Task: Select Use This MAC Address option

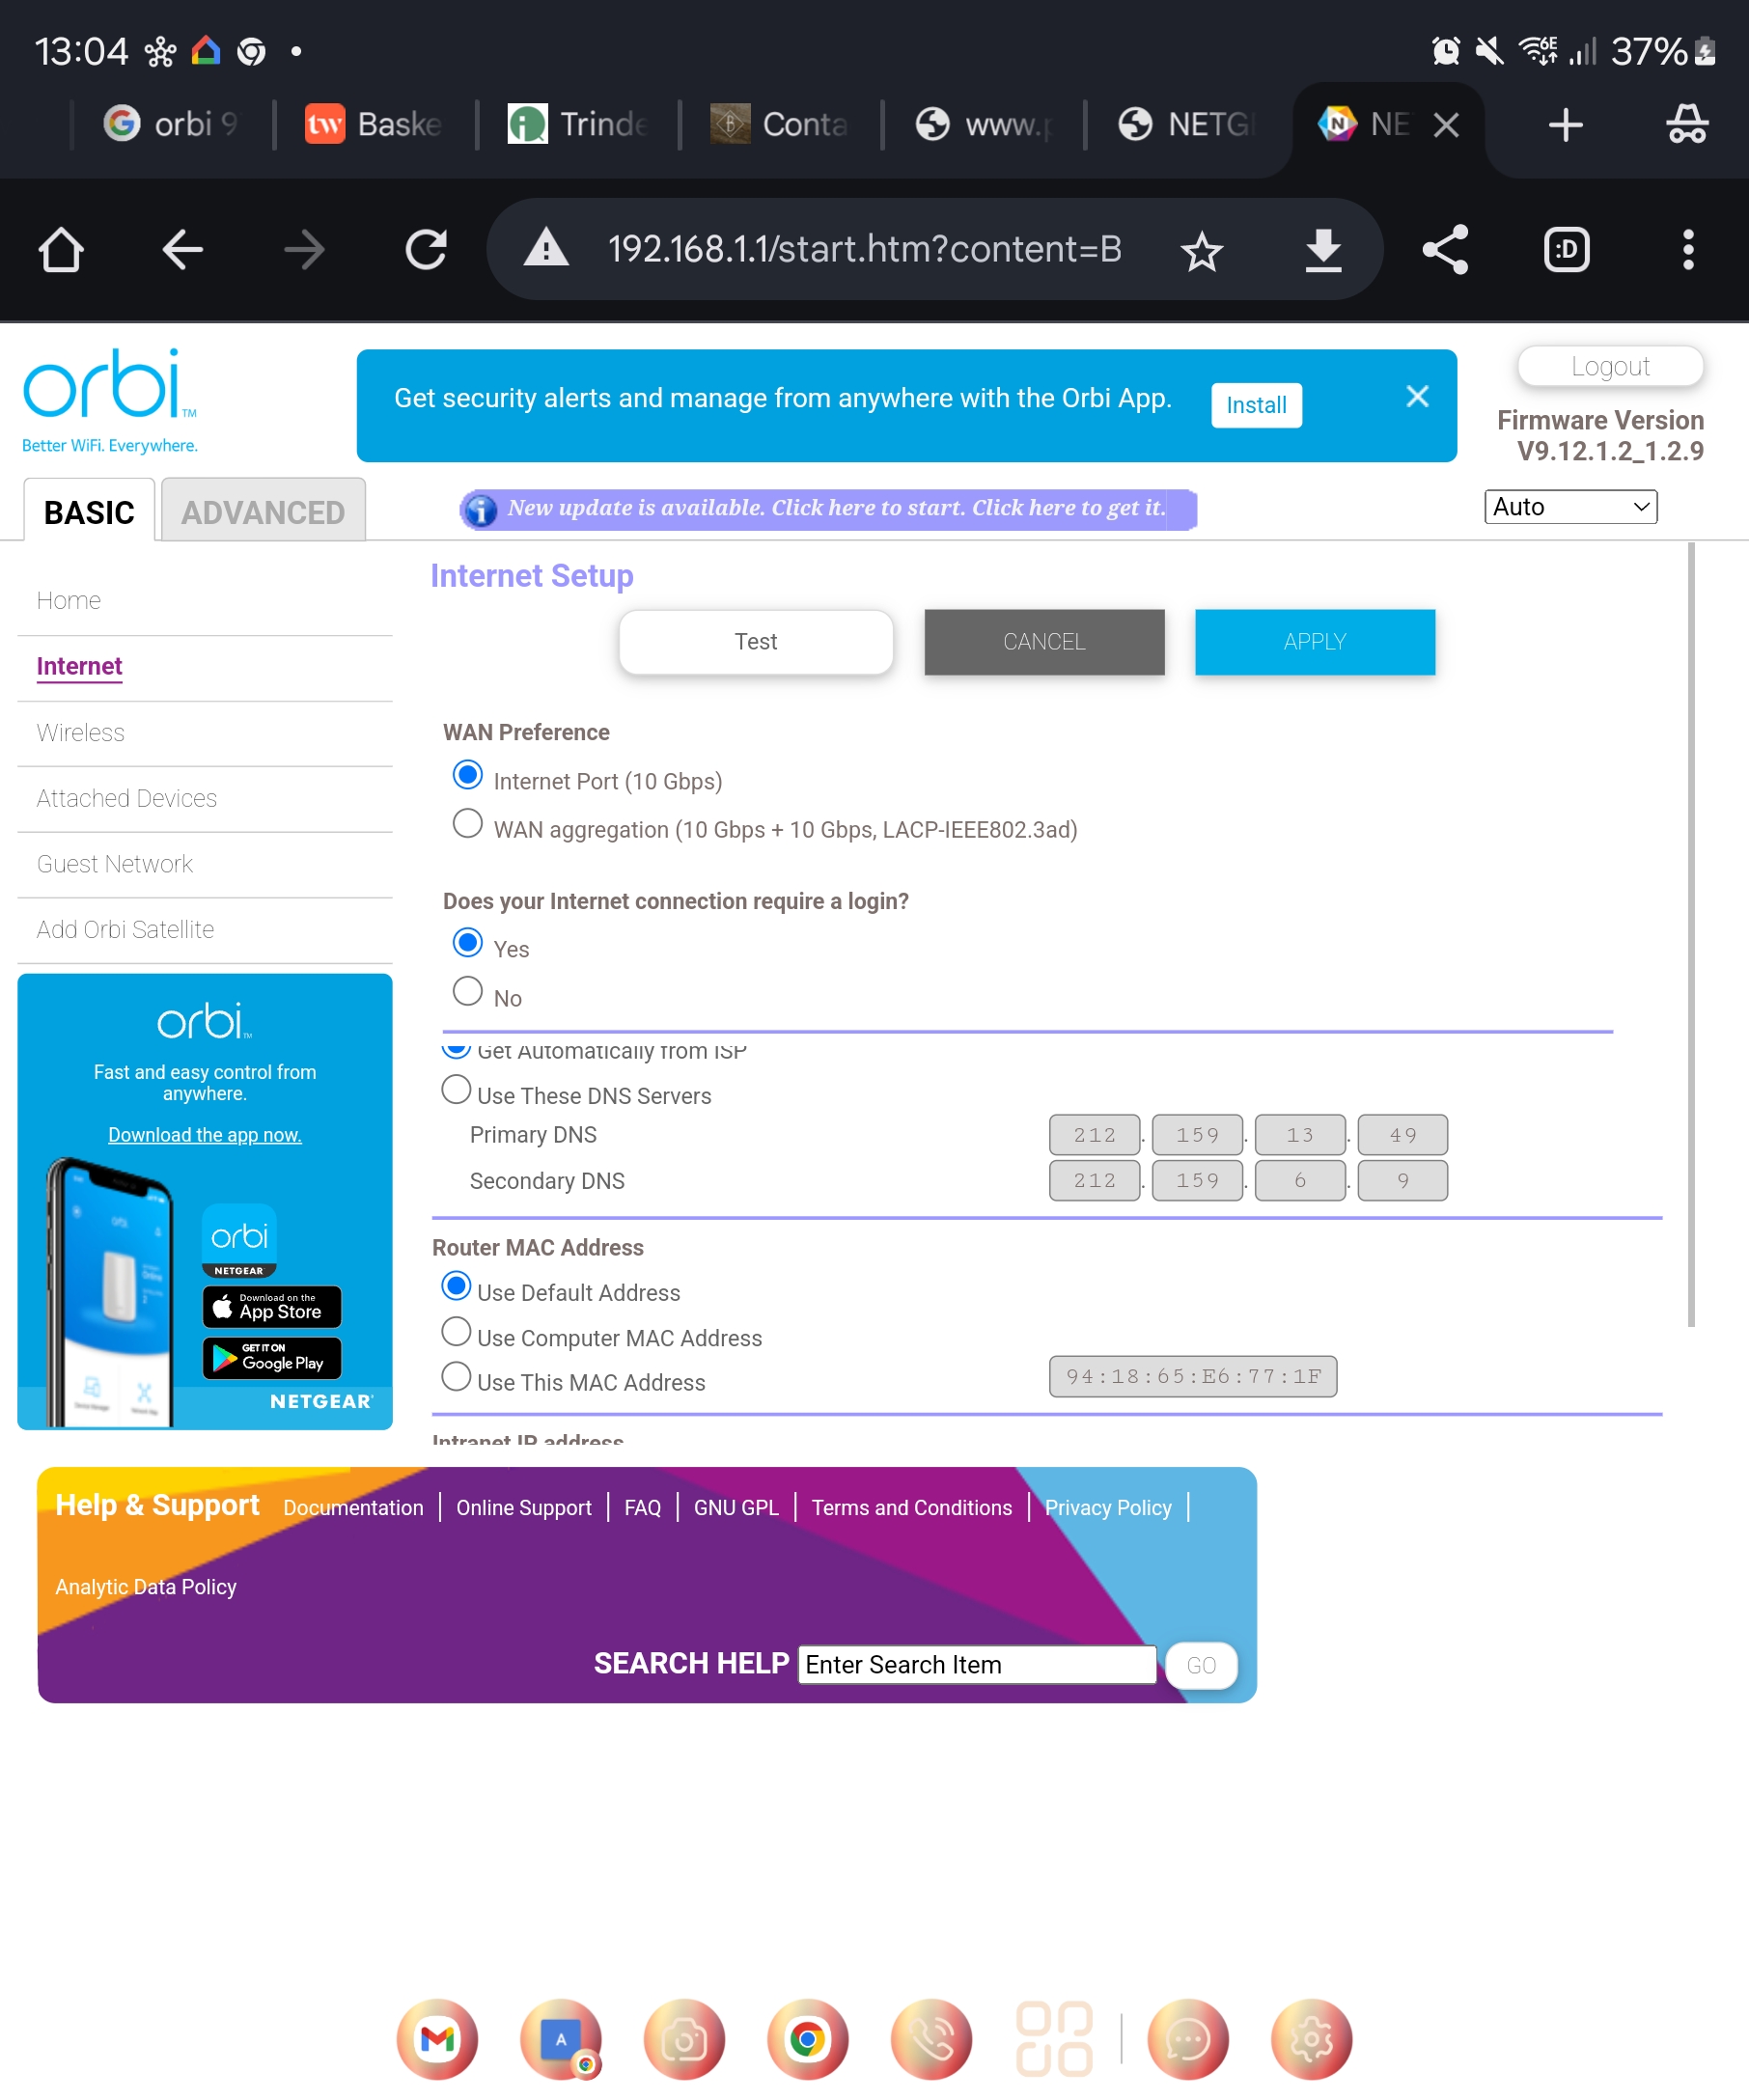Action: coord(456,1376)
